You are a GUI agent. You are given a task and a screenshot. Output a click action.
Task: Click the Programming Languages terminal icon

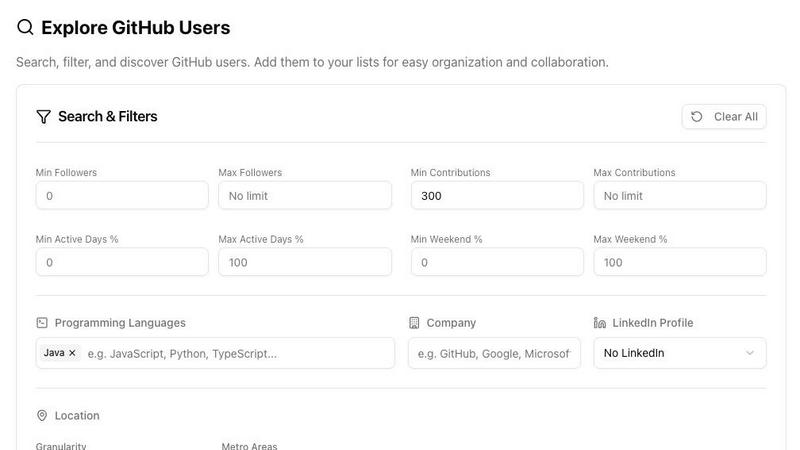click(42, 323)
